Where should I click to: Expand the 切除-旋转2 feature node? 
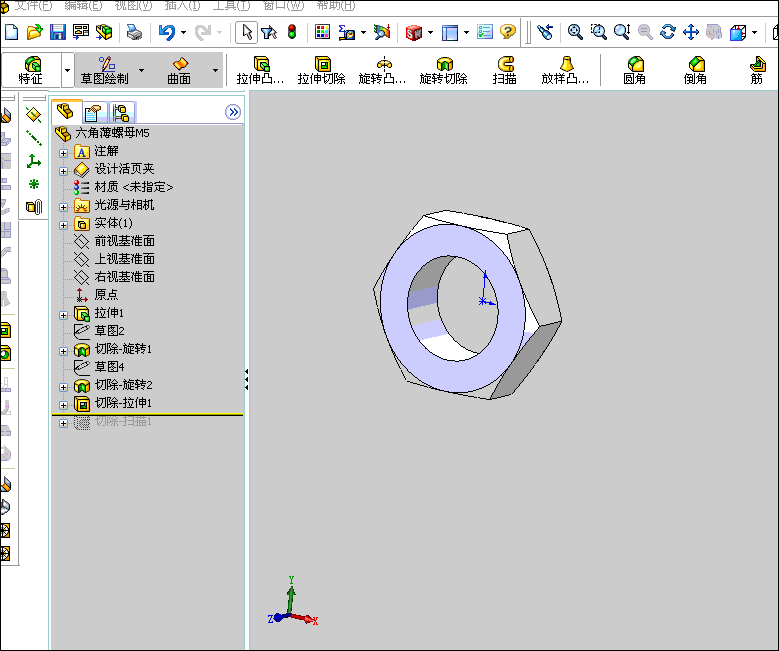pyautogui.click(x=64, y=387)
